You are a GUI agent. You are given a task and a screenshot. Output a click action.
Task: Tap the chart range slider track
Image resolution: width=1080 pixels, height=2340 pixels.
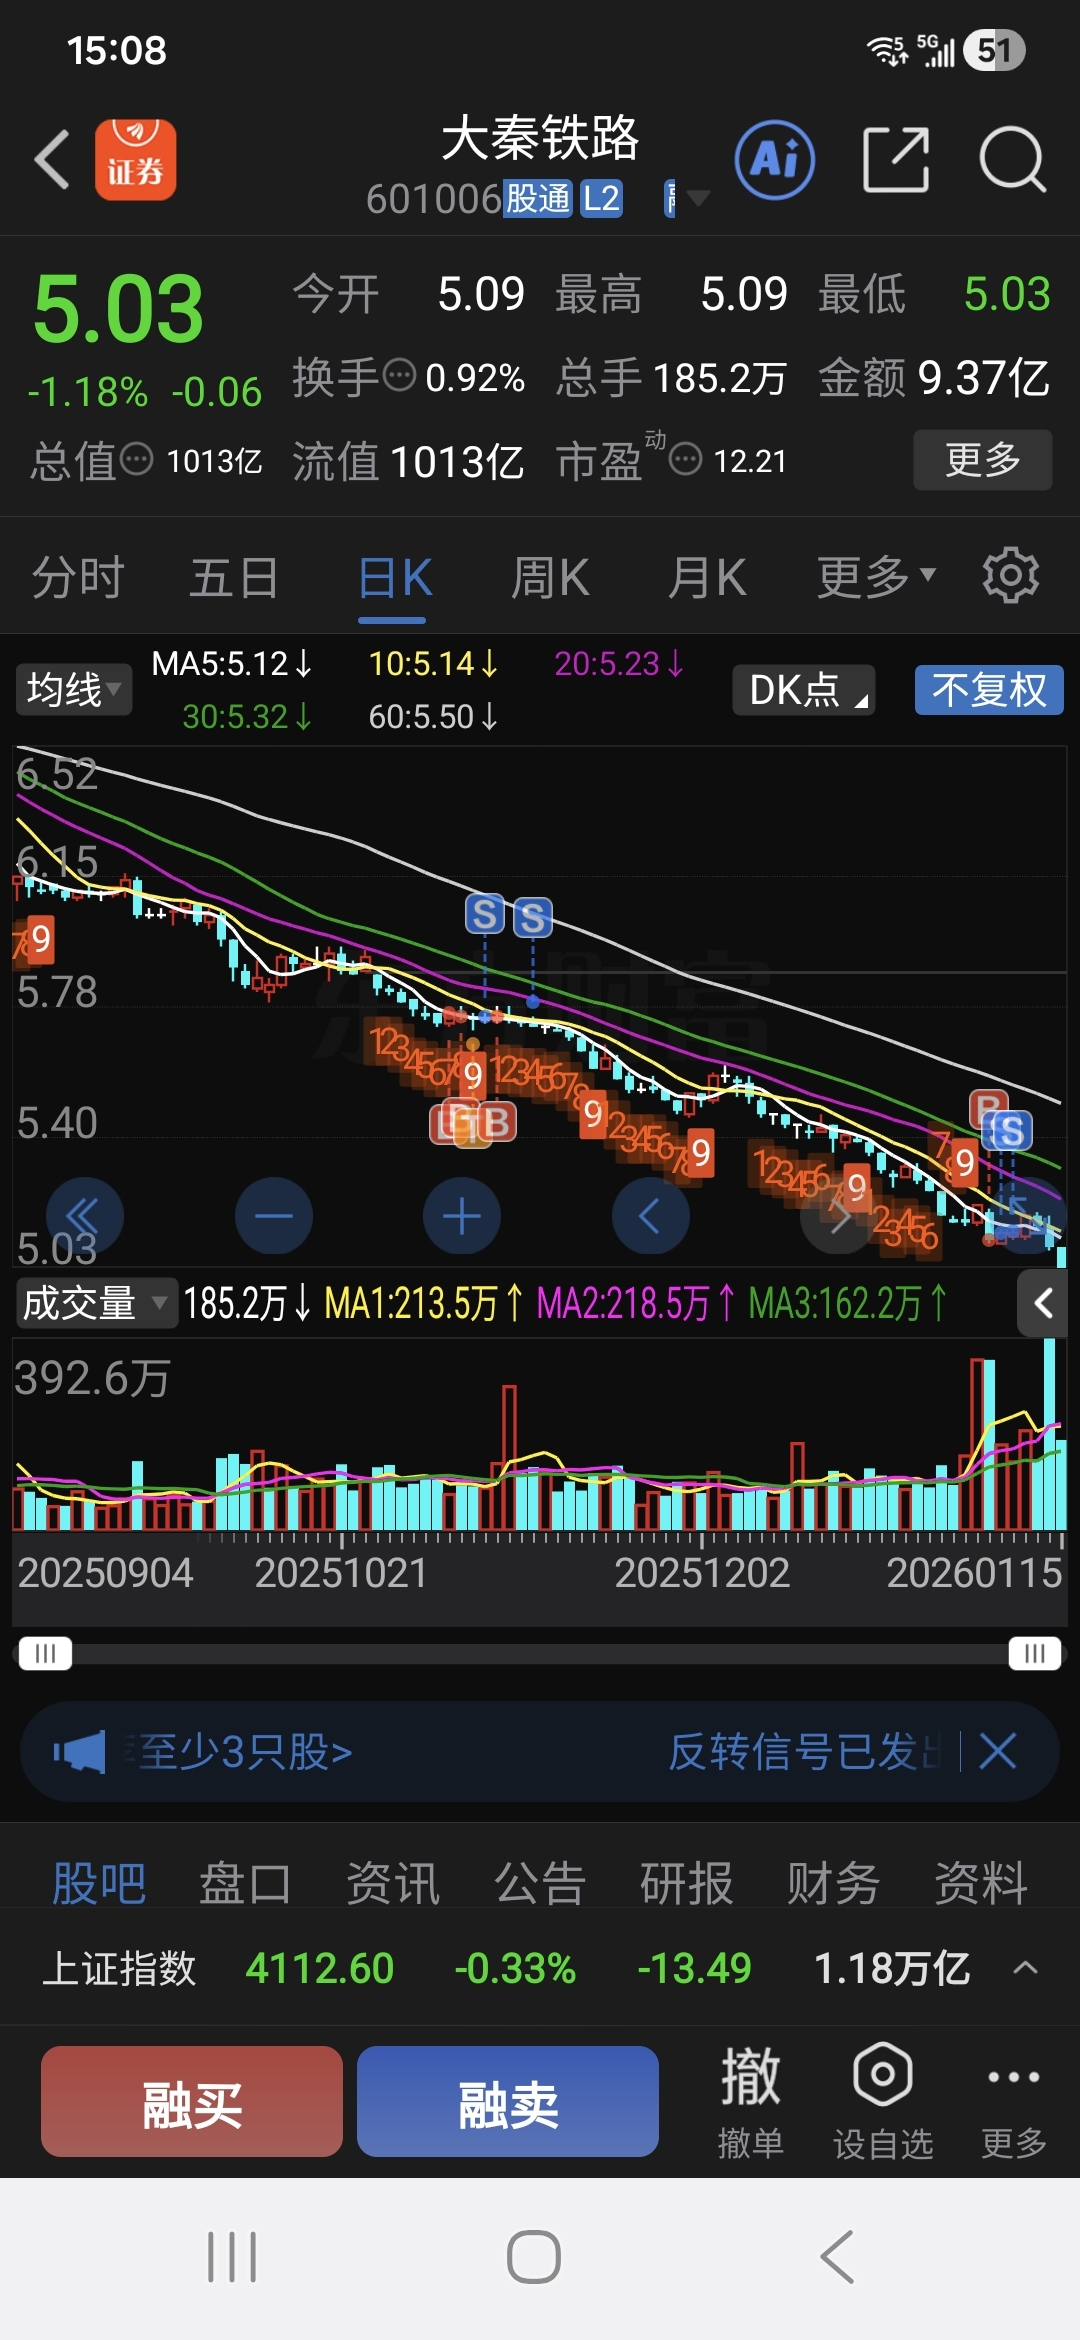tap(540, 1653)
